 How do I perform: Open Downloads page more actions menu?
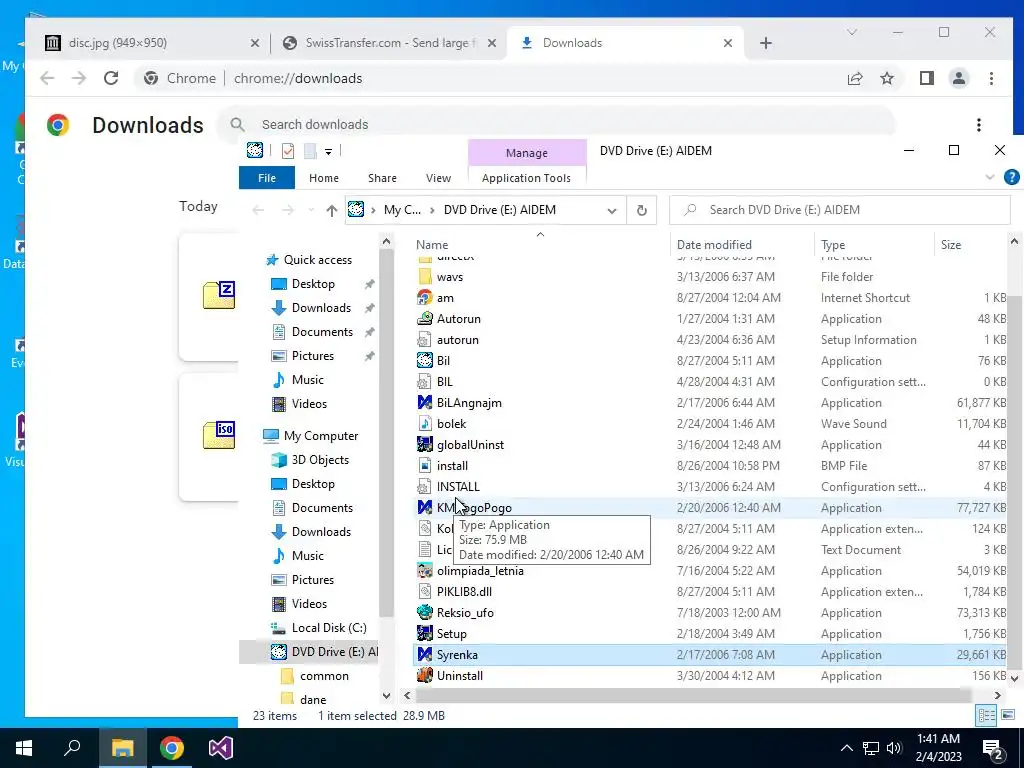click(x=978, y=125)
